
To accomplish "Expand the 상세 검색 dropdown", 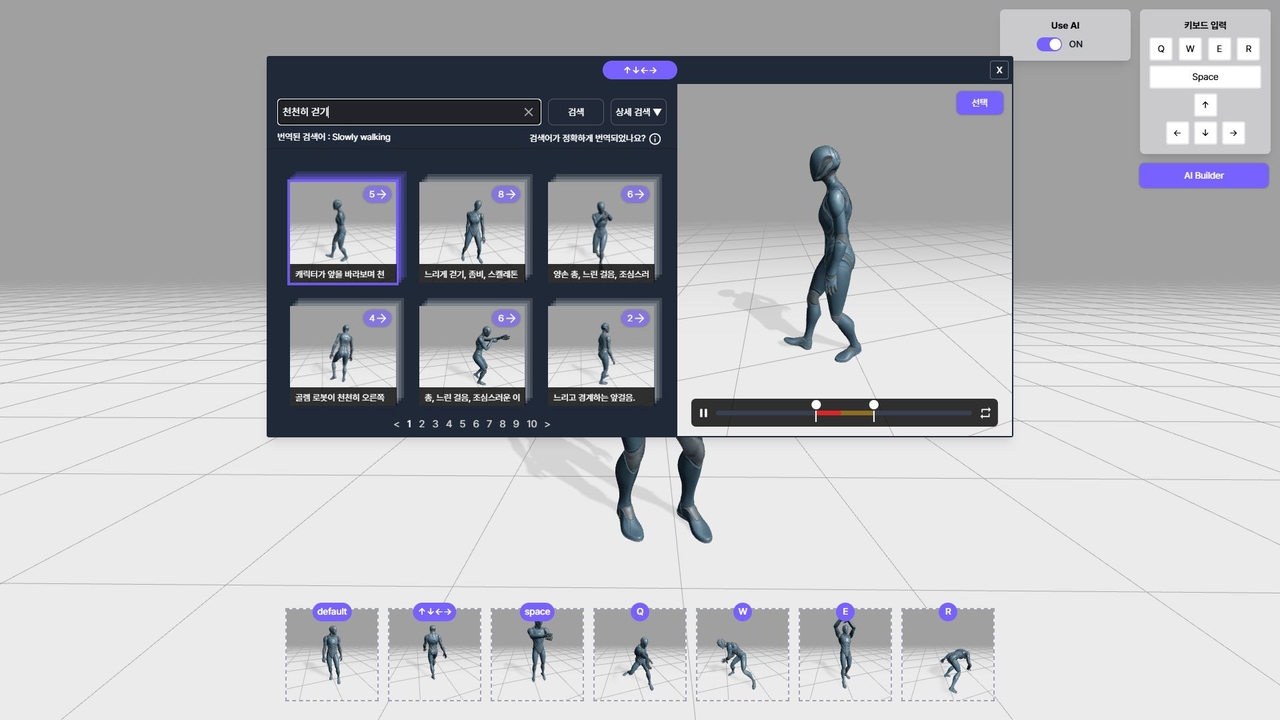I will (638, 112).
